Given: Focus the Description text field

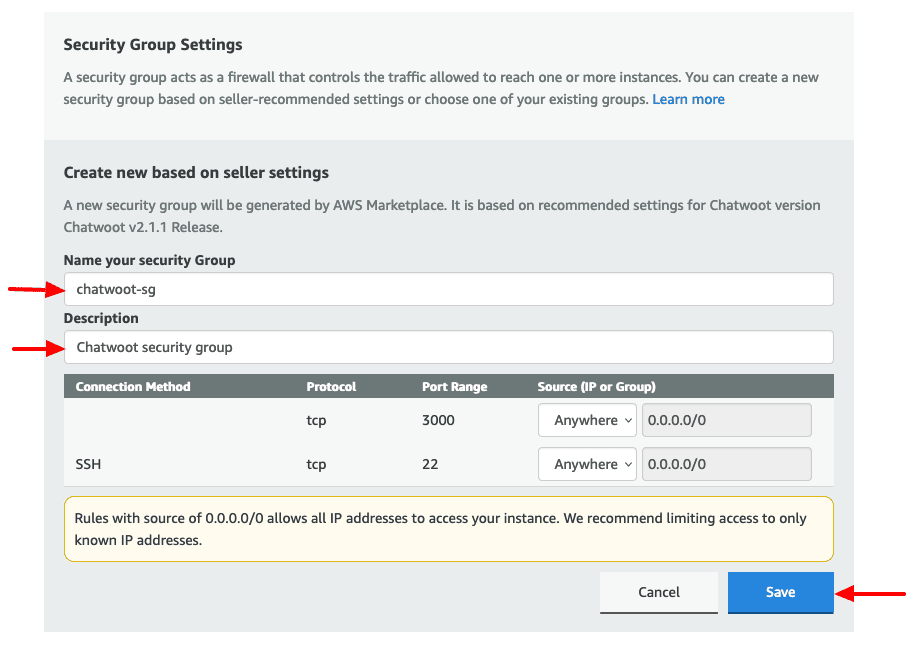Looking at the screenshot, I should click(448, 347).
